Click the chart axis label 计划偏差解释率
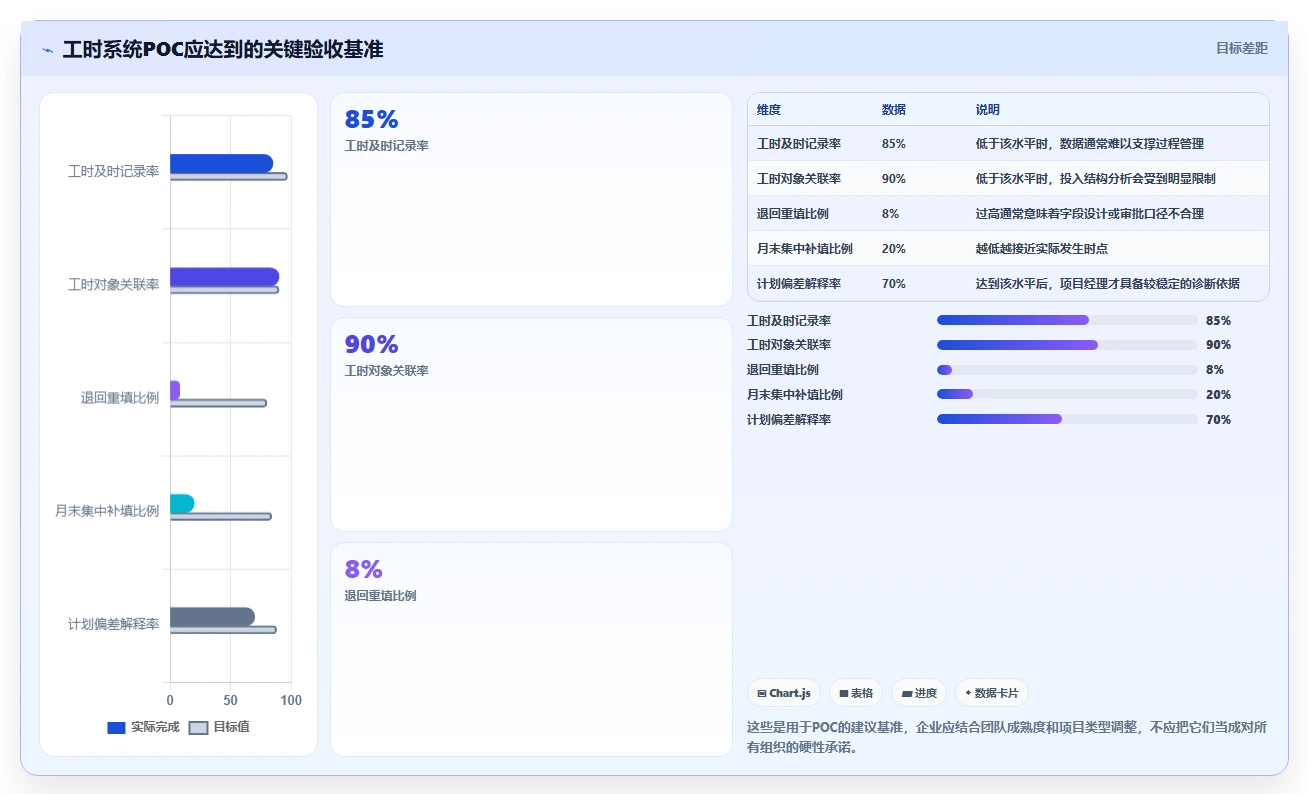Screen dimensions: 1309x794 pyautogui.click(x=113, y=624)
